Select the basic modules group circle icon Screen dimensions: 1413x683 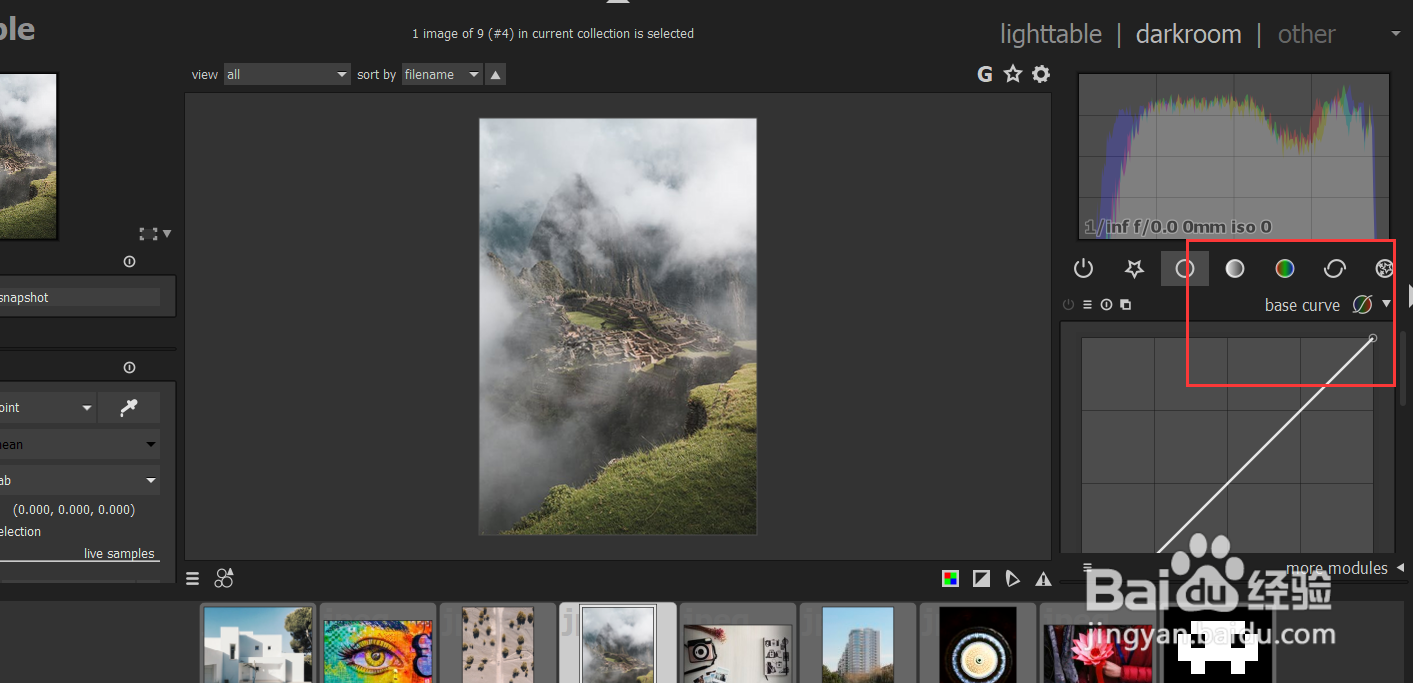point(1185,268)
